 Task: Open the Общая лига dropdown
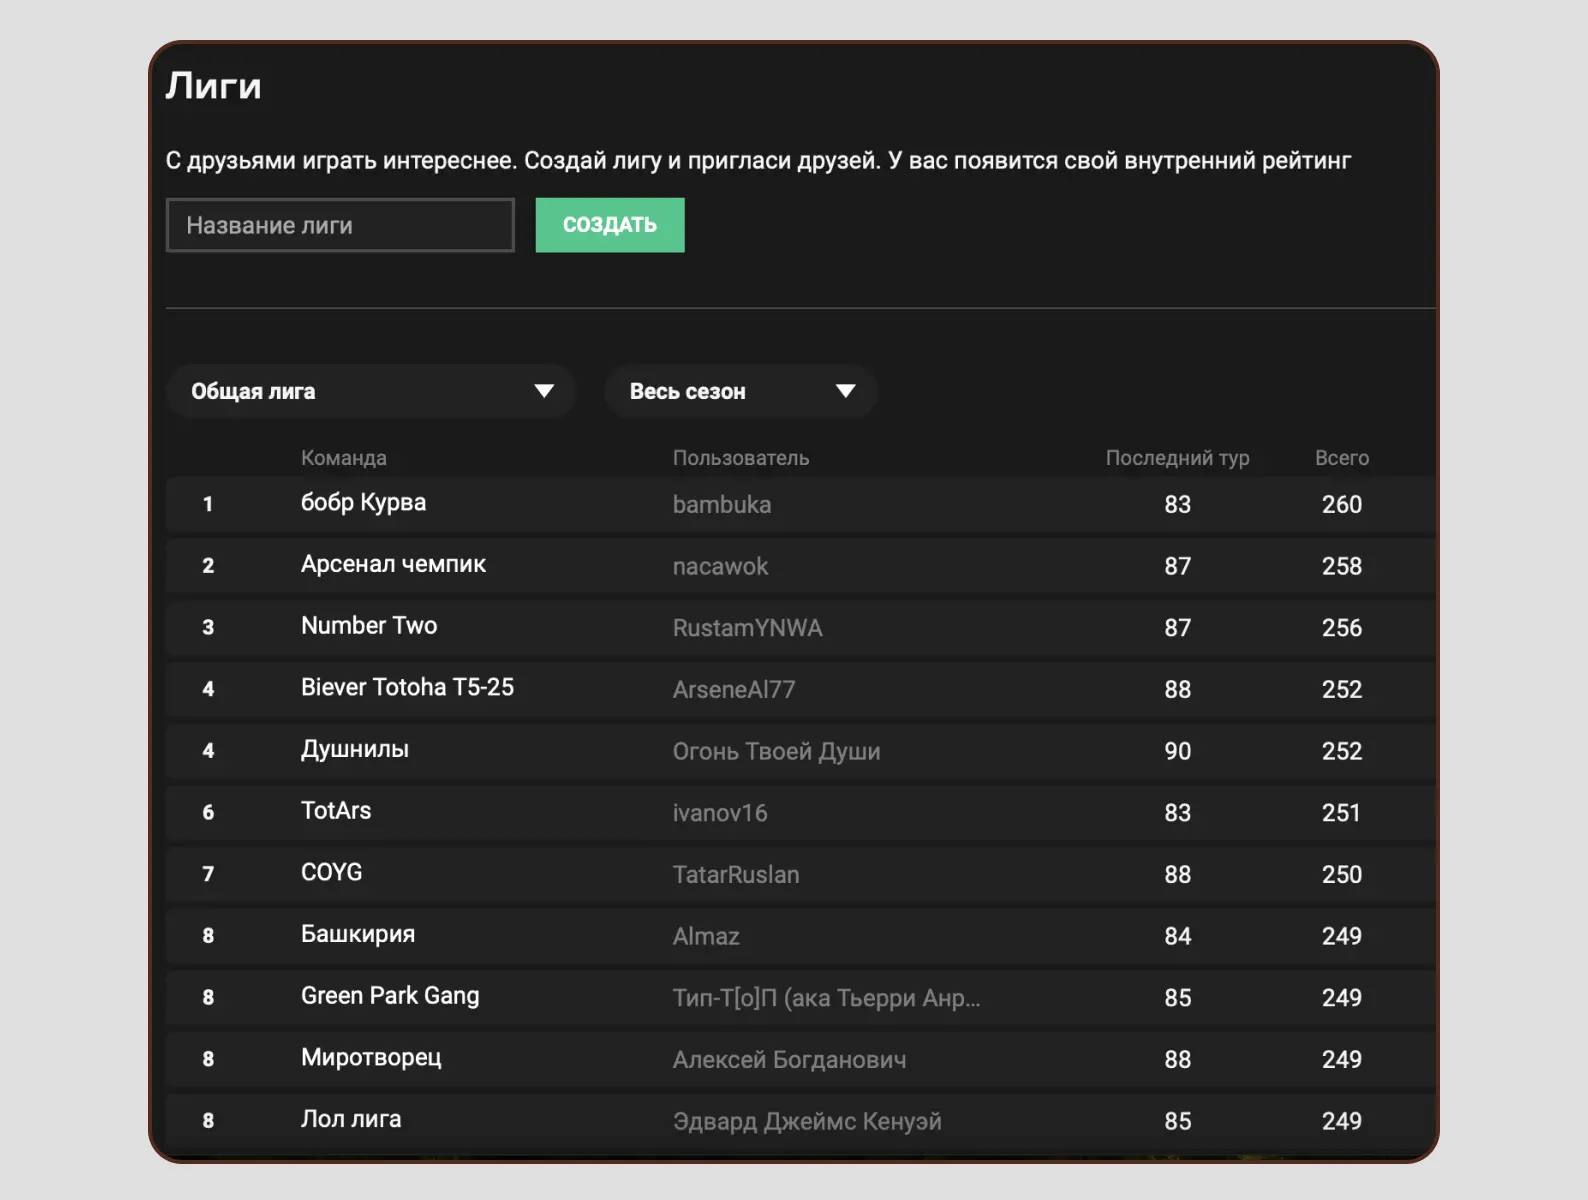tap(371, 391)
